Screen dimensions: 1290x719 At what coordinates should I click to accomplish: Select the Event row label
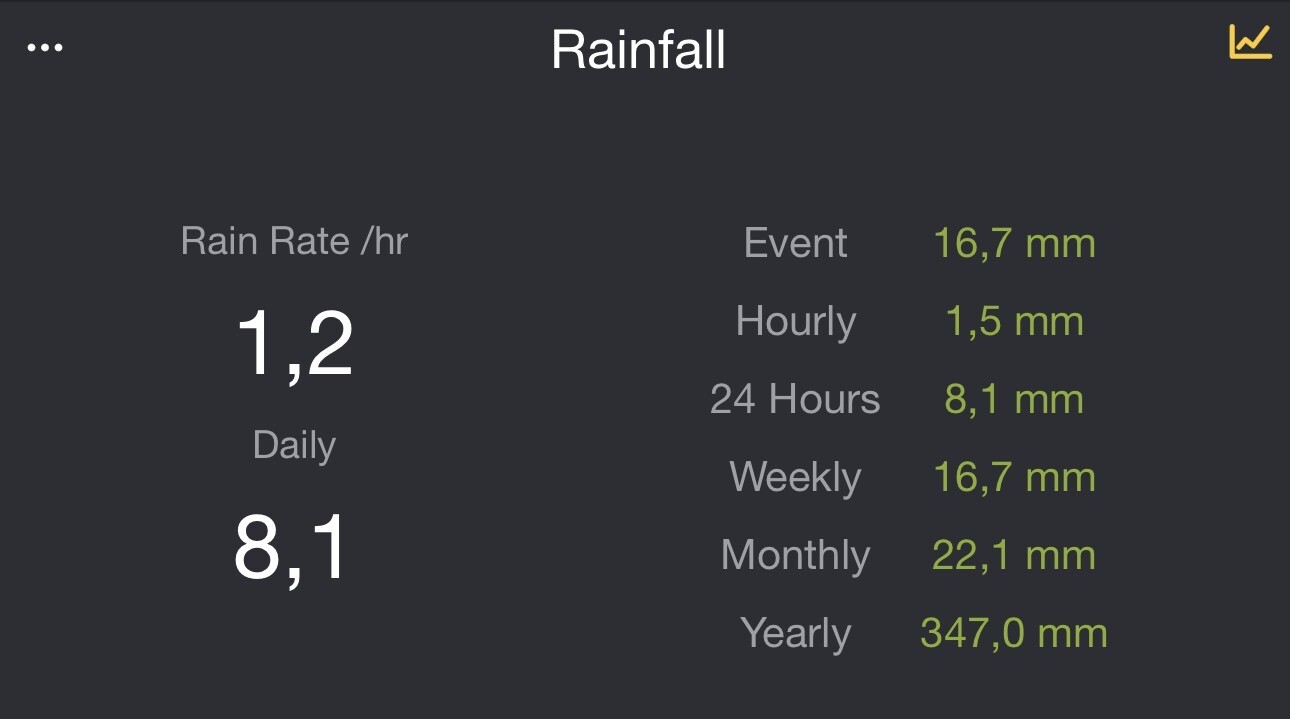click(796, 243)
